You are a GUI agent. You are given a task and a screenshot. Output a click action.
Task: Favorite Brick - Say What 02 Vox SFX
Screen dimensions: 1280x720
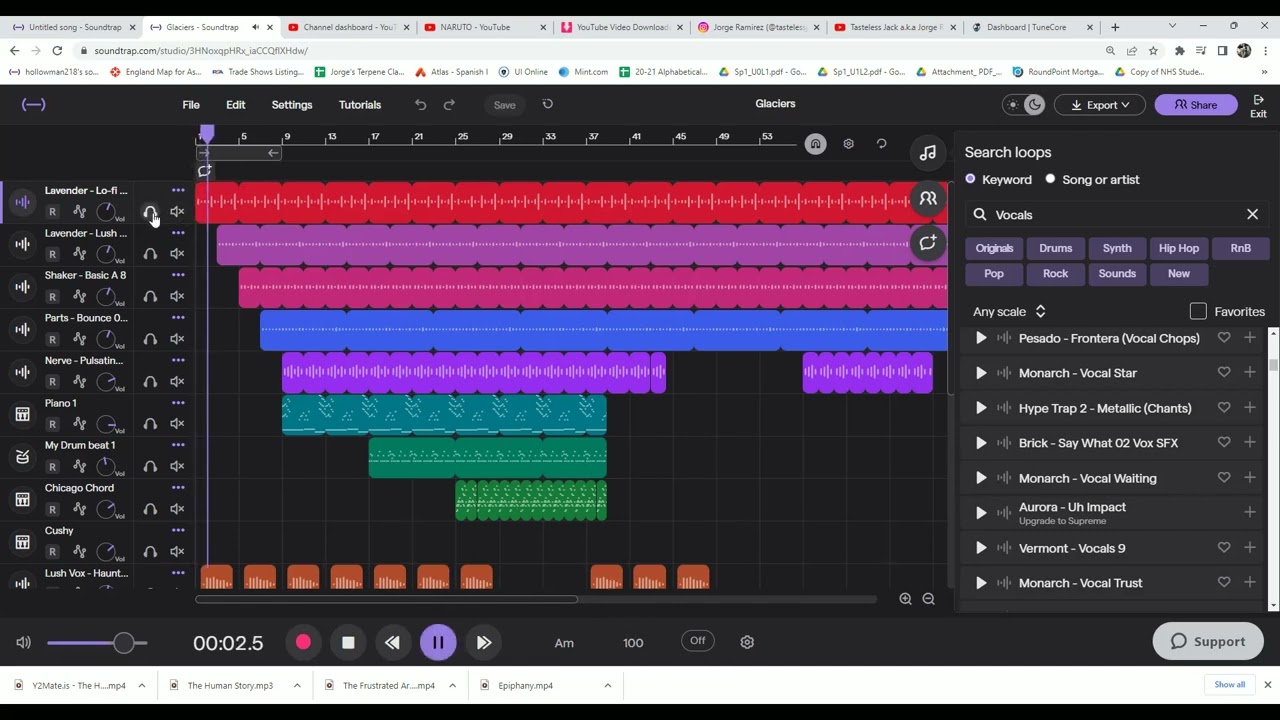tap(1224, 442)
